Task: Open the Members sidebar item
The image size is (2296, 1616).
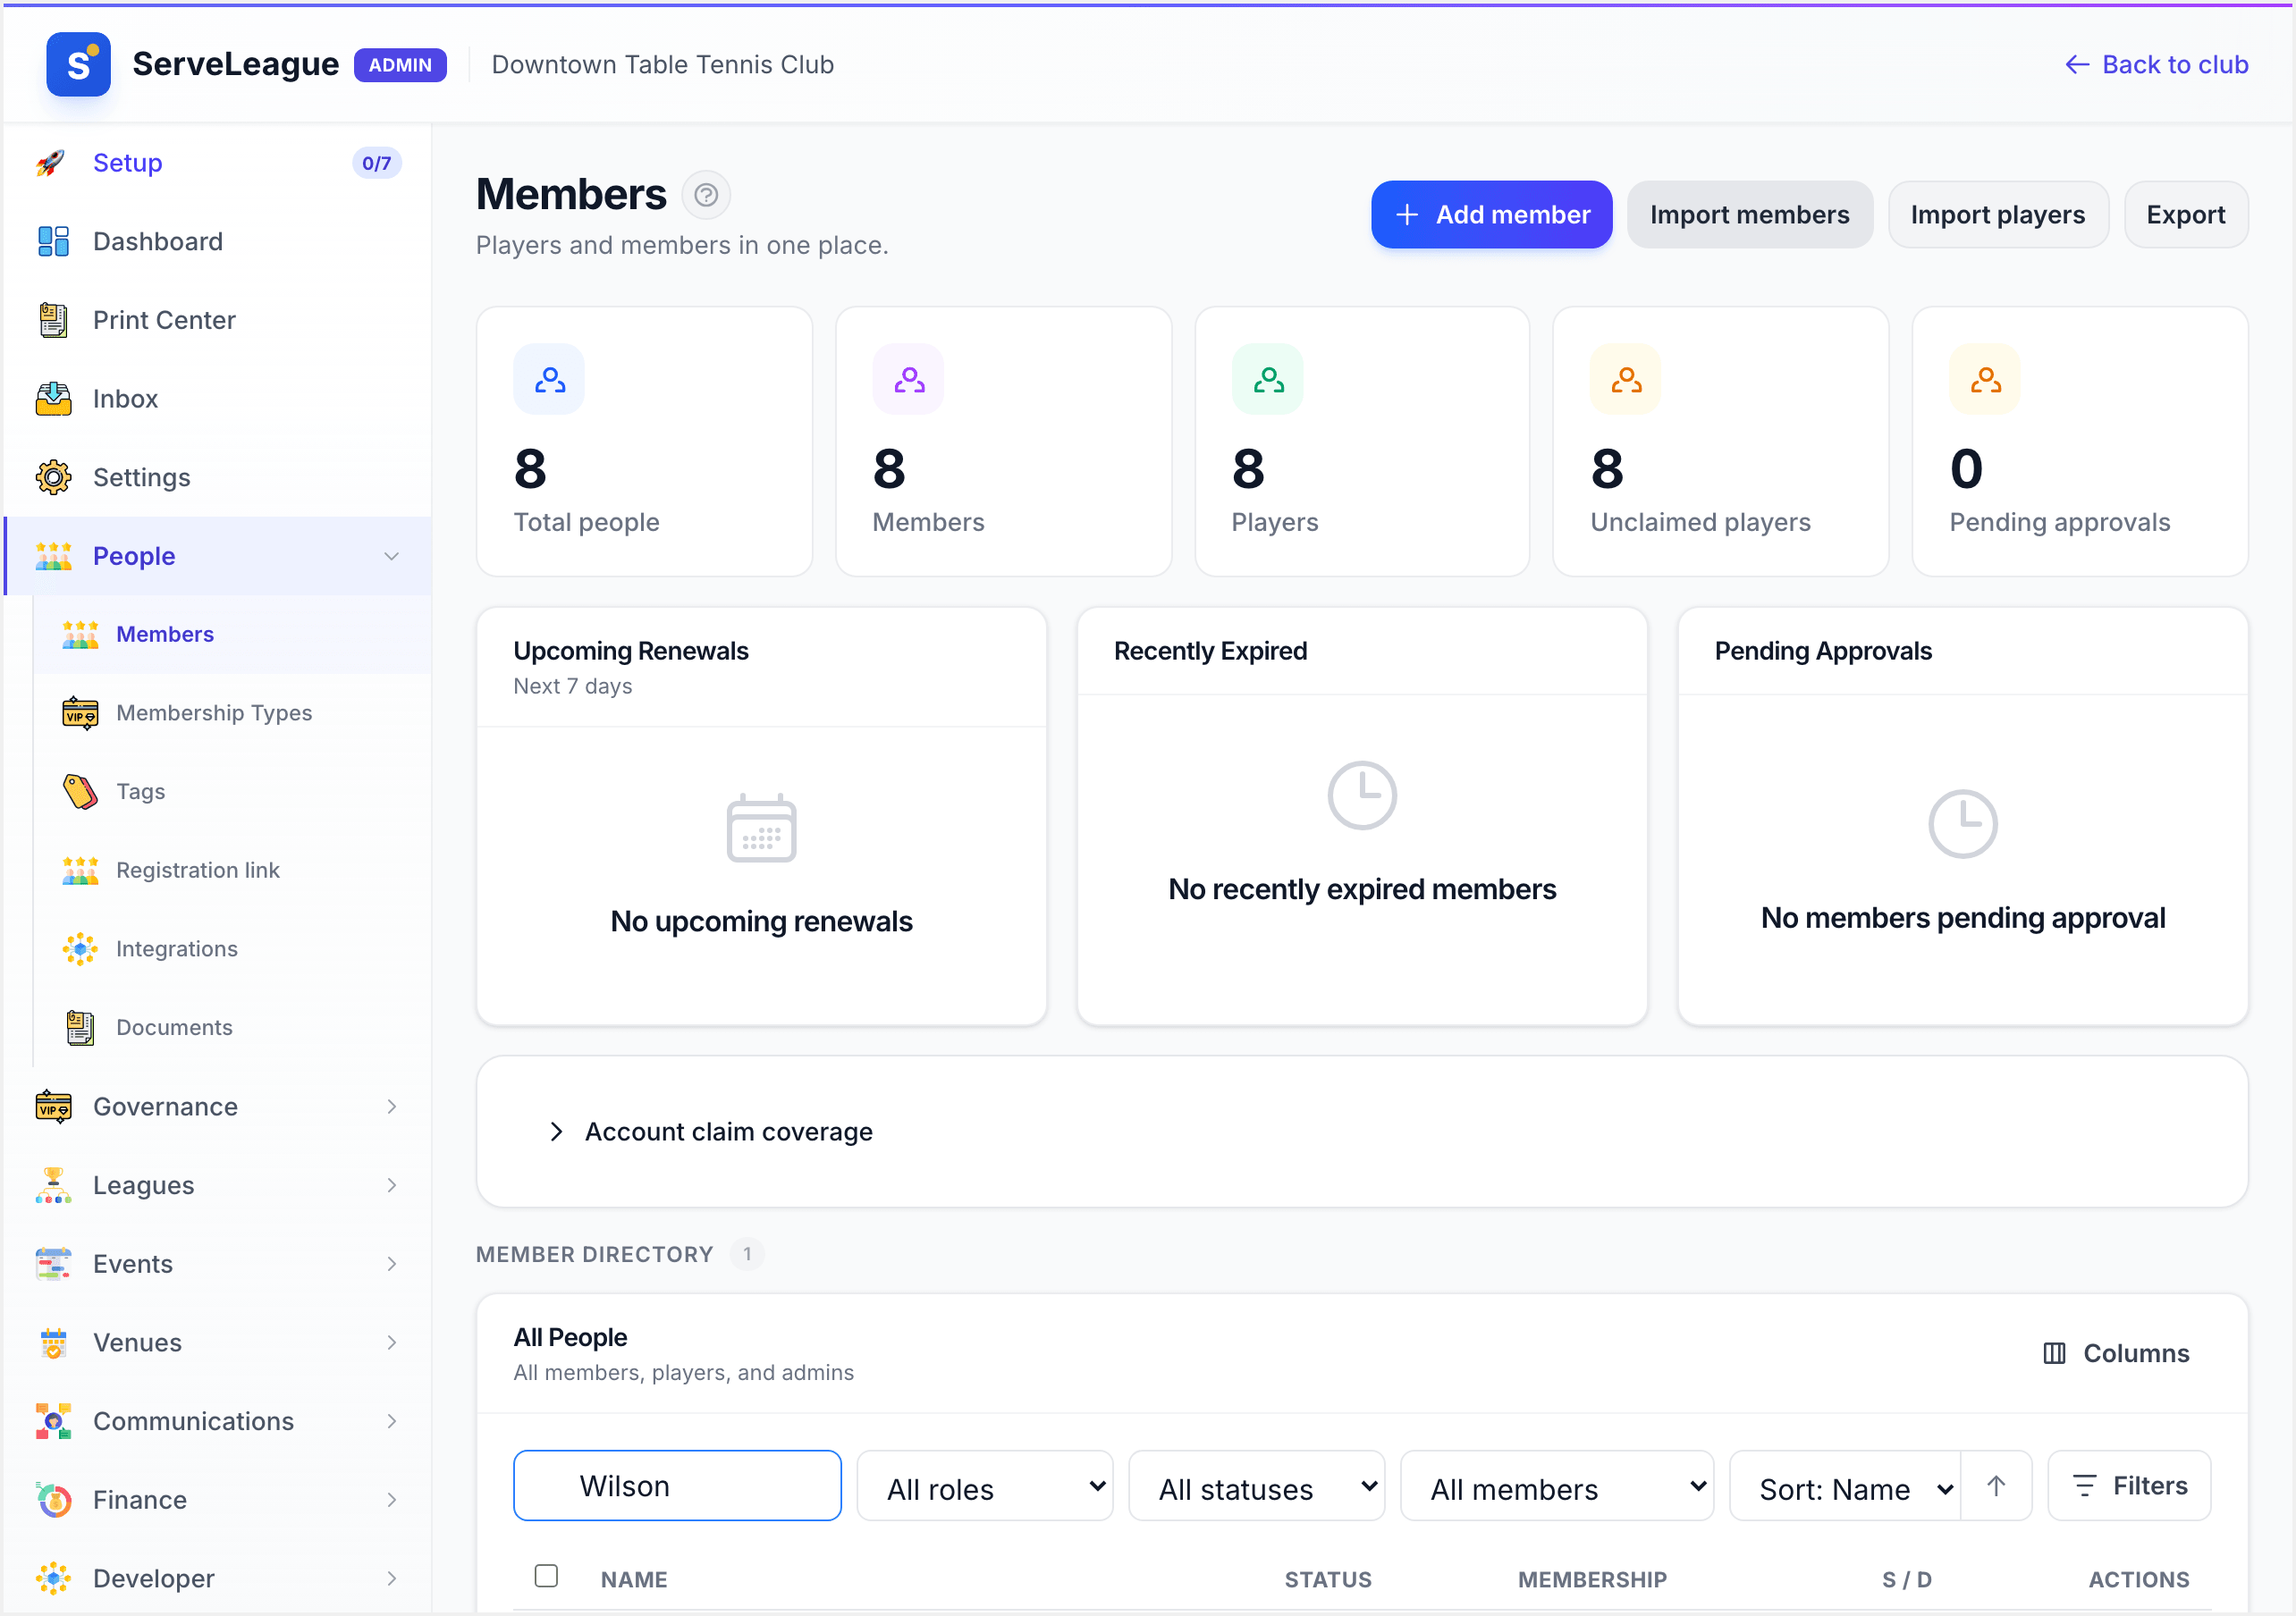Action: click(232, 635)
